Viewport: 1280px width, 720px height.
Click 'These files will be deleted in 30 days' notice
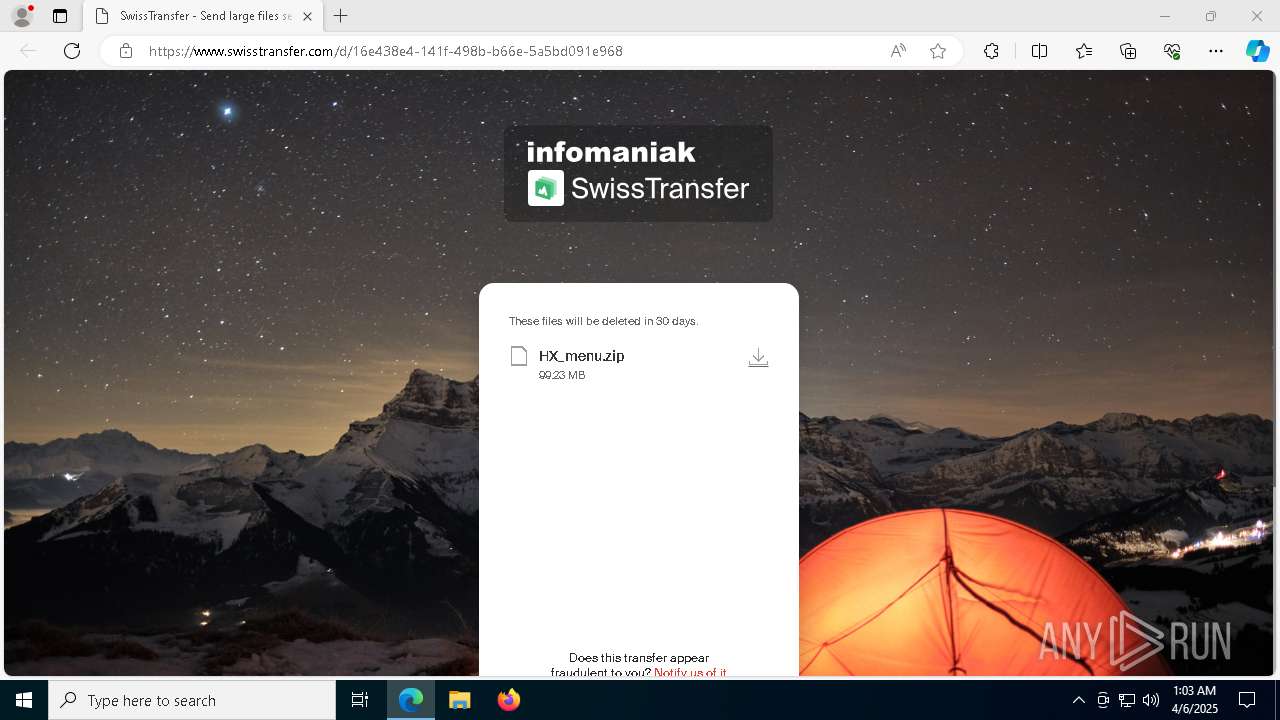click(x=603, y=321)
